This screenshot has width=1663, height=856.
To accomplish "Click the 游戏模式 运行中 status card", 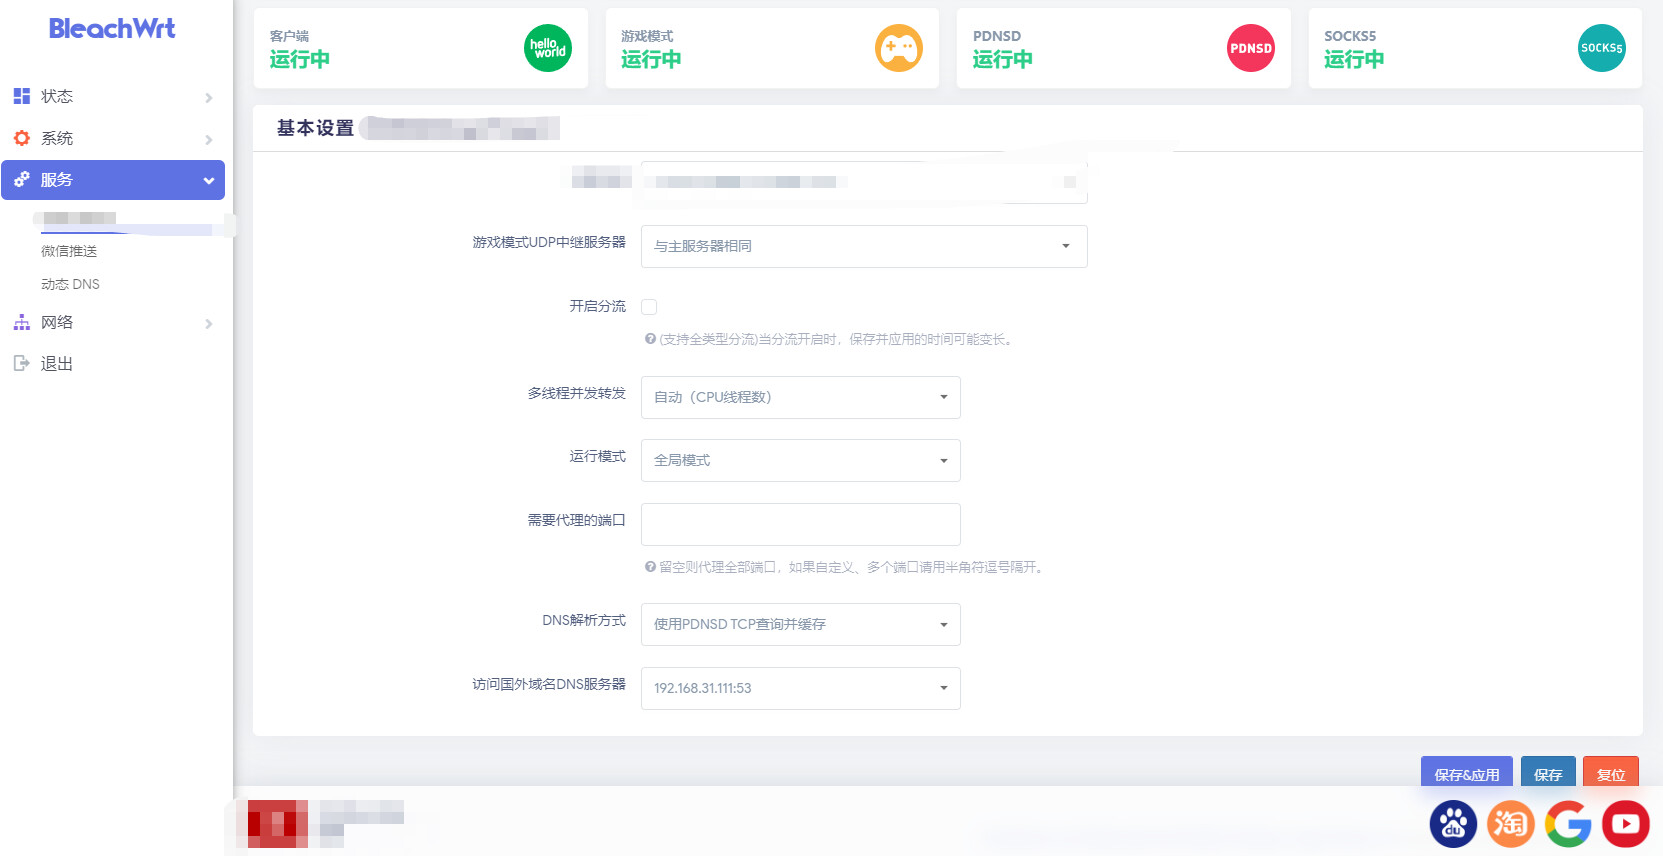I will click(x=772, y=48).
